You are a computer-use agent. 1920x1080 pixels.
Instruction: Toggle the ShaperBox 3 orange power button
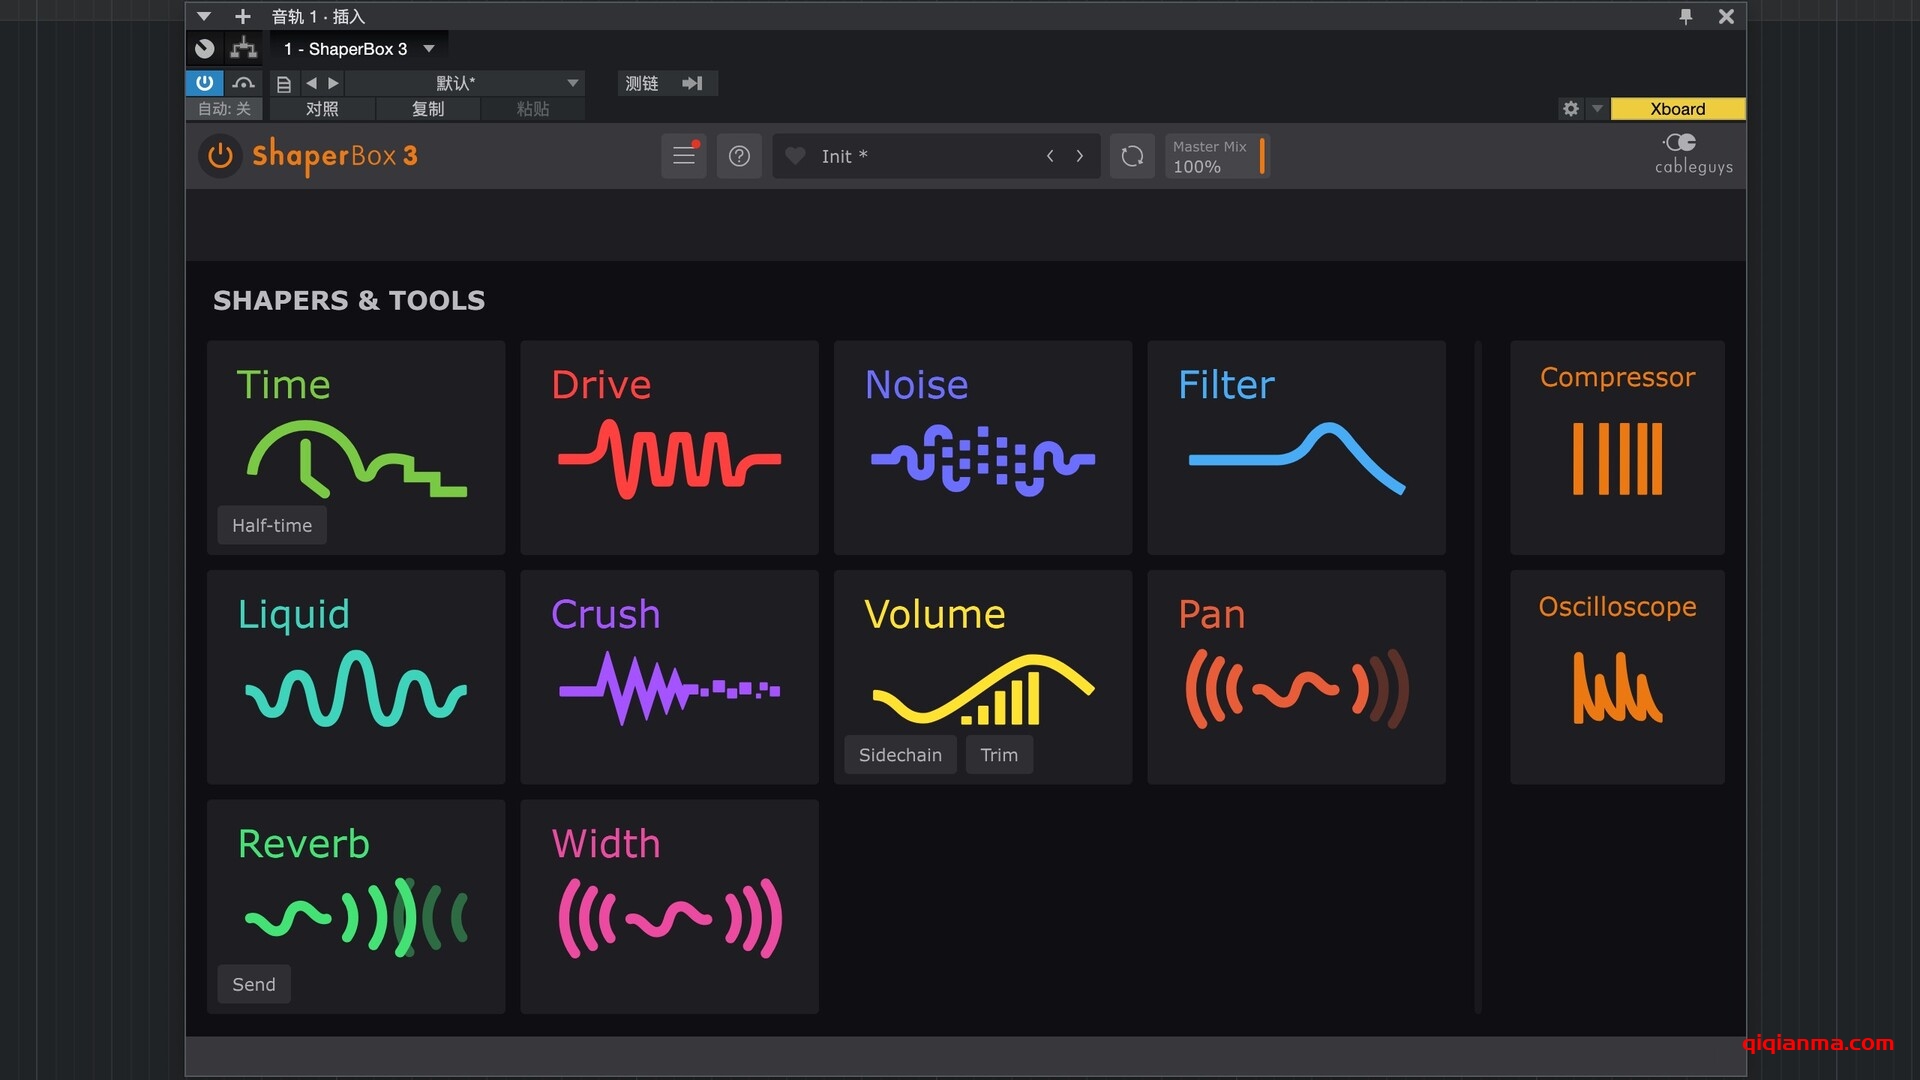tap(220, 156)
